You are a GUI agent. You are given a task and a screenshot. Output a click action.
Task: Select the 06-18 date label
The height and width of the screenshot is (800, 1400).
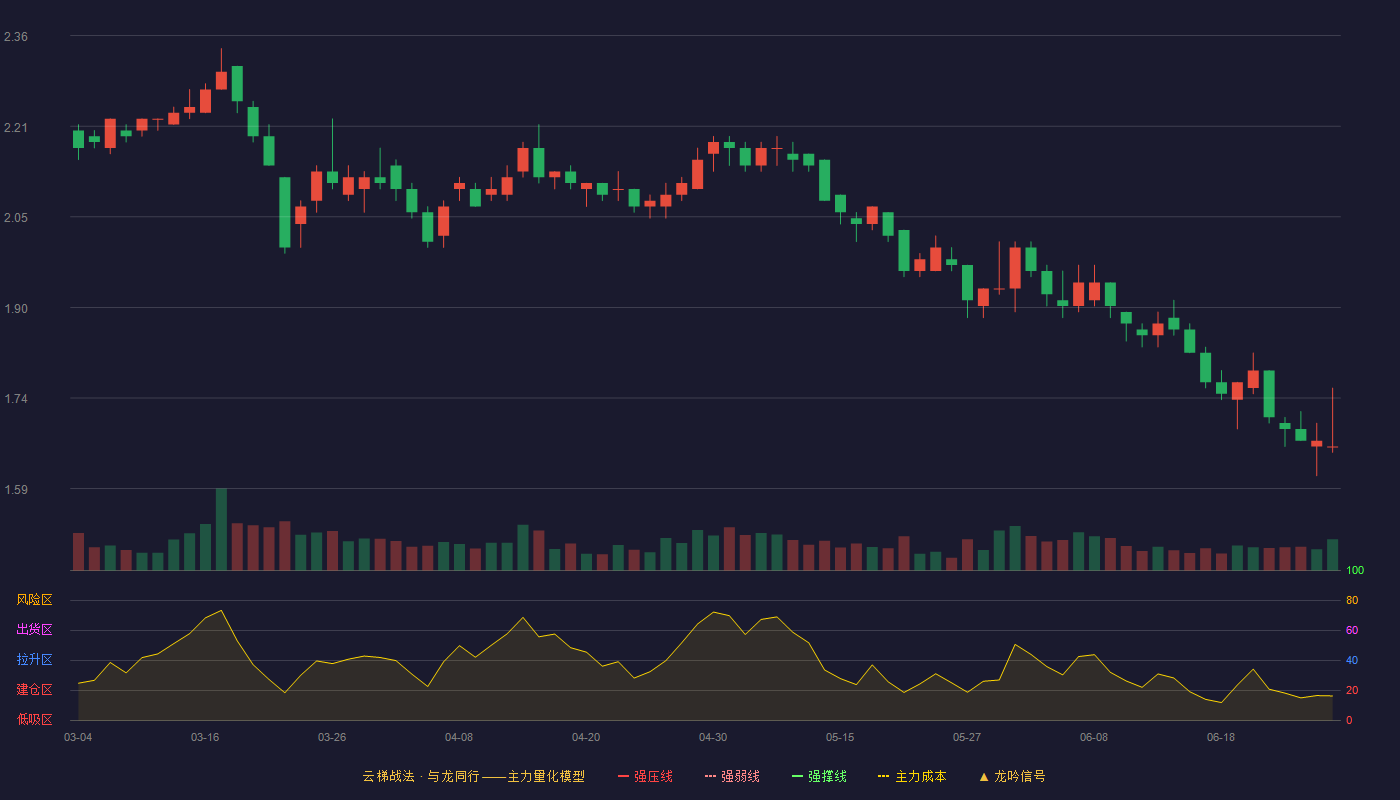pos(1221,737)
